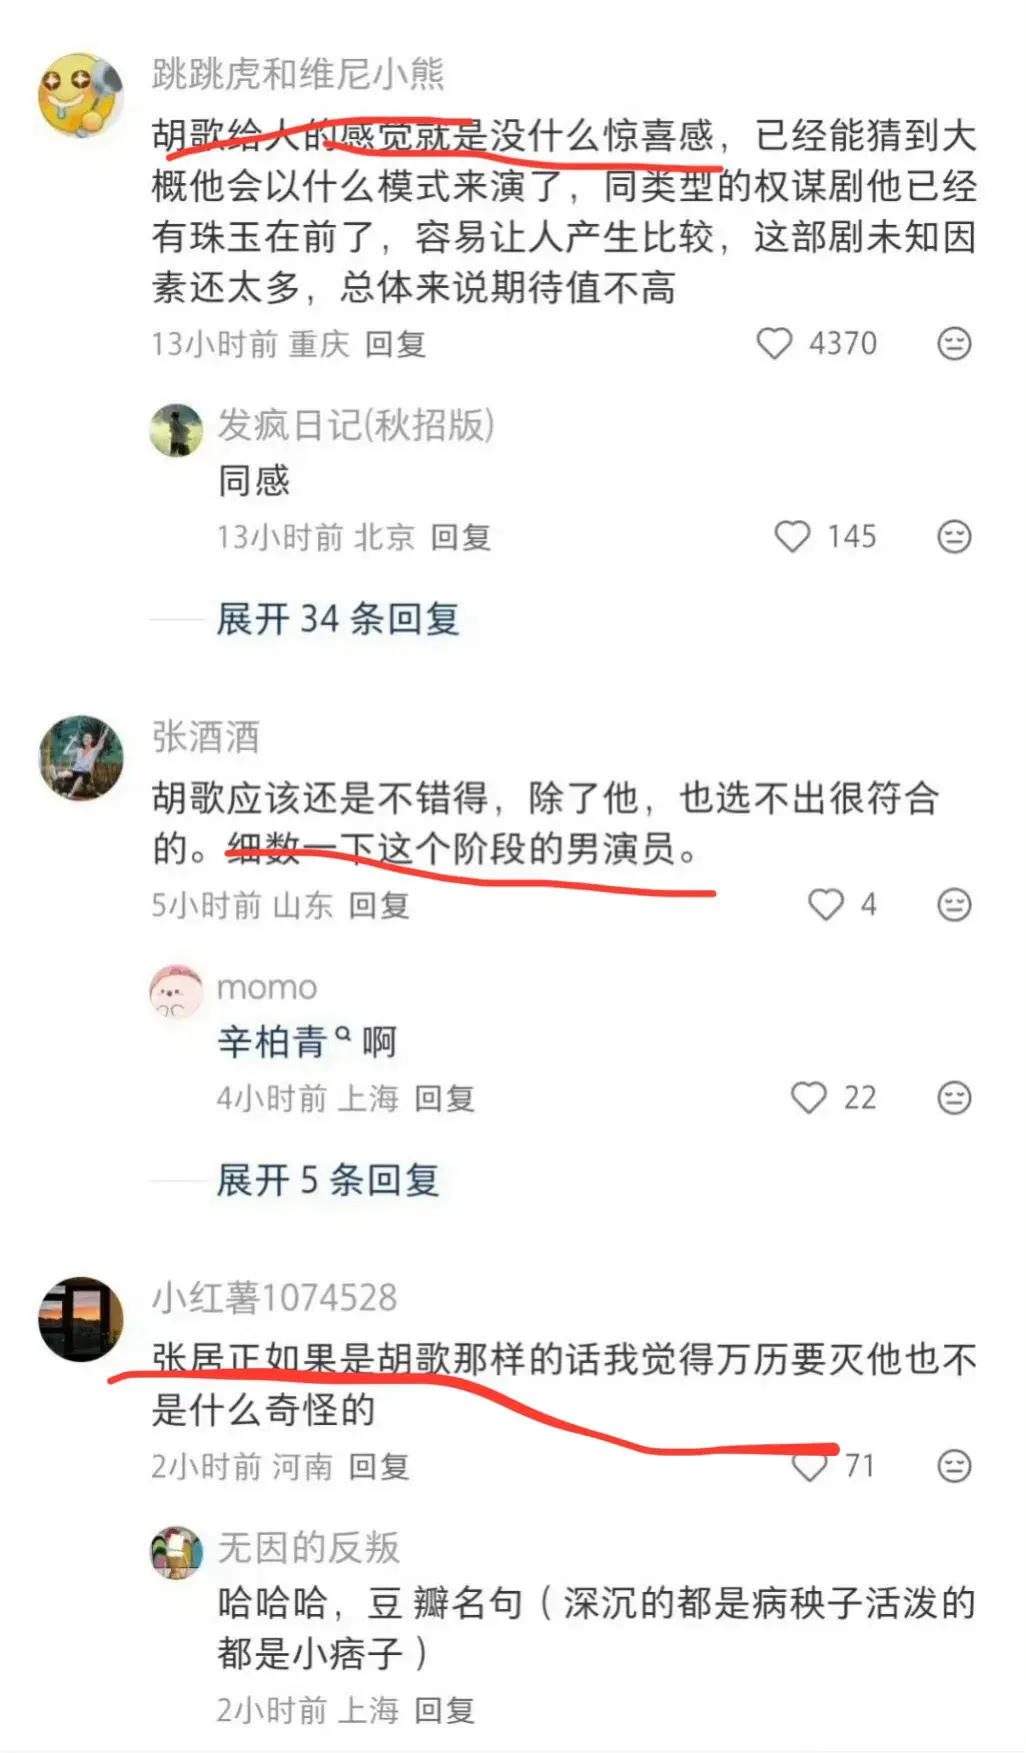Reply to 无因的反叛's comment from 上海

coord(444,1710)
